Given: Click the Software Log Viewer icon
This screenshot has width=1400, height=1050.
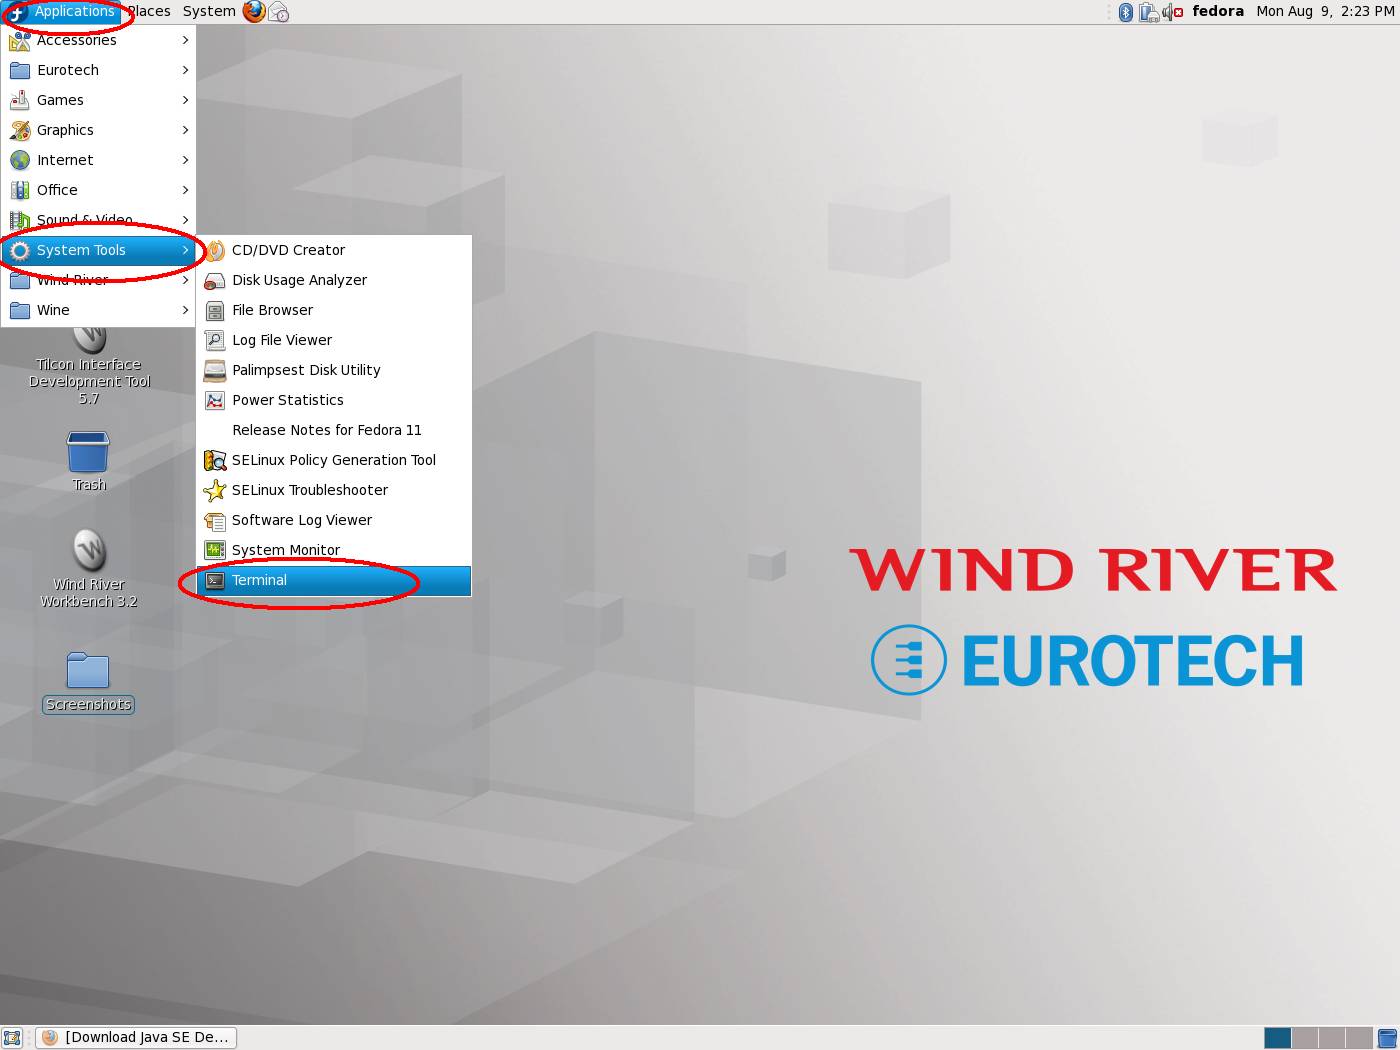Looking at the screenshot, I should point(215,520).
